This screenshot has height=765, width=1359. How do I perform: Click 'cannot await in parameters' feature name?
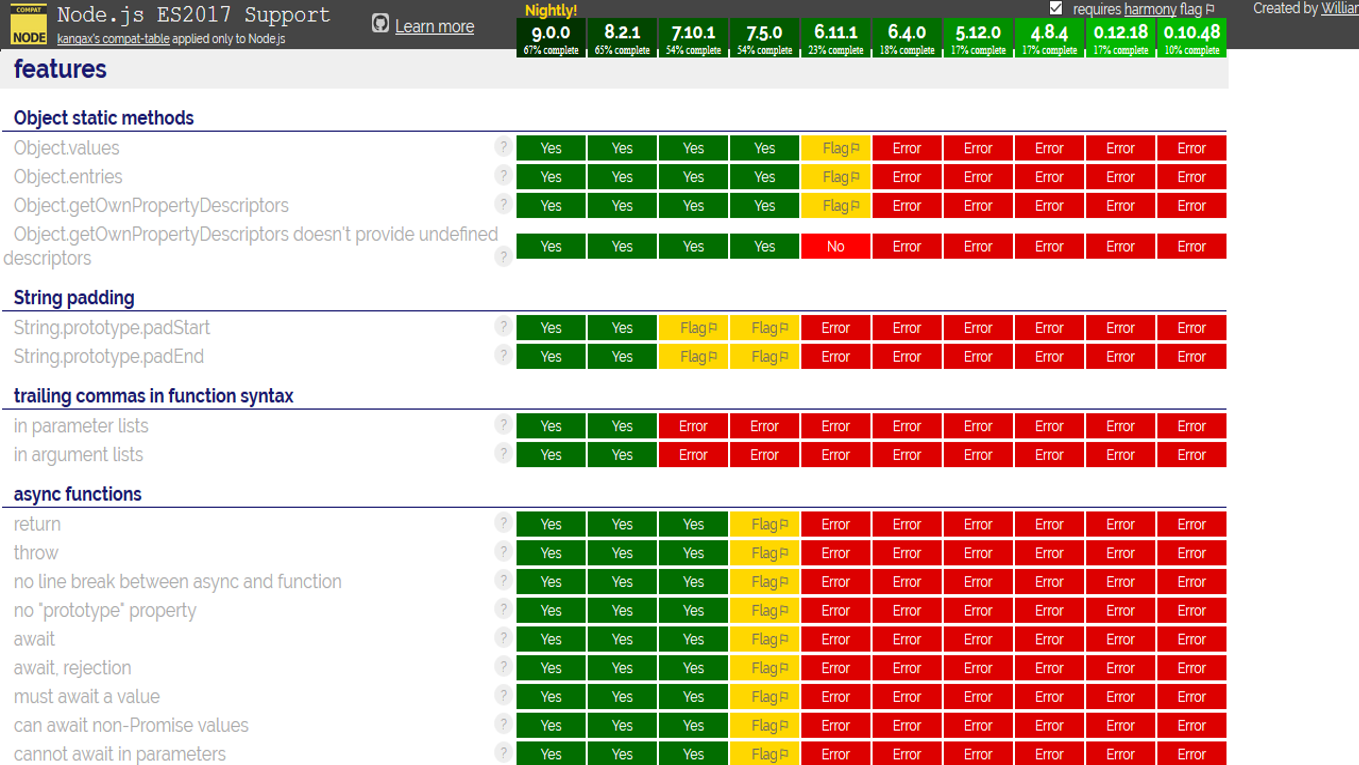pos(120,754)
